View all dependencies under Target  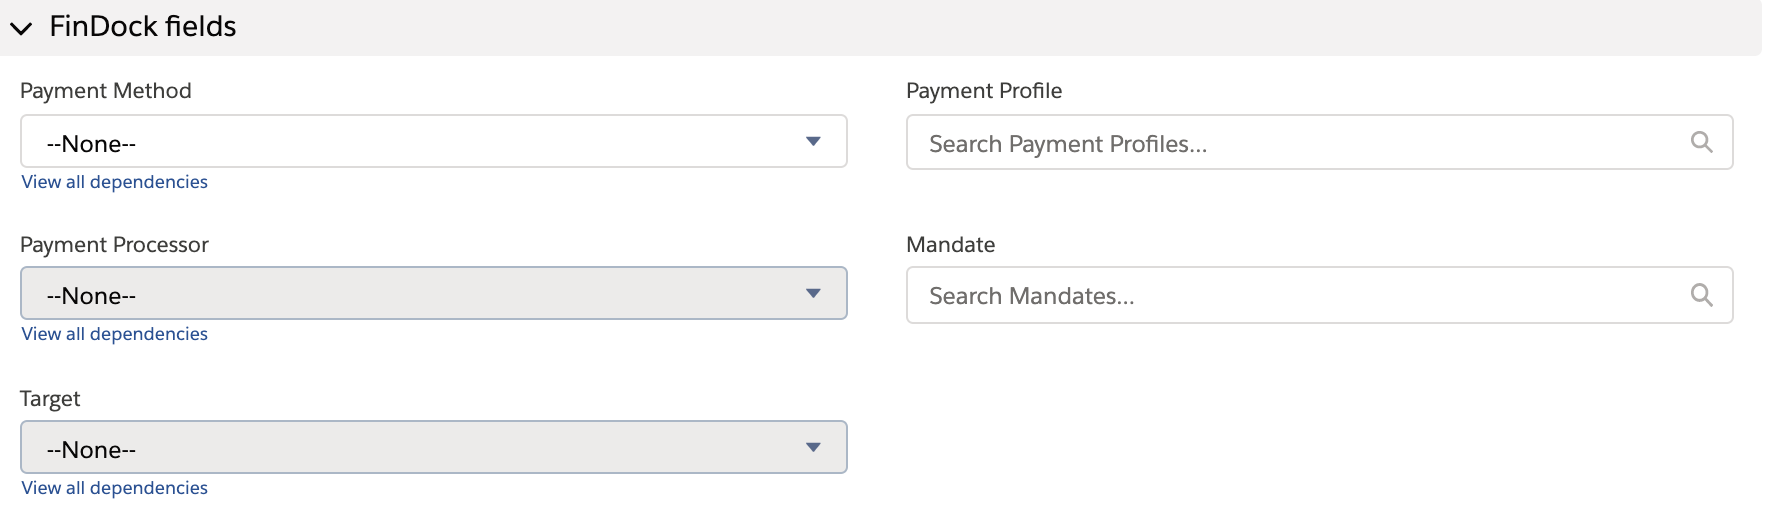(115, 488)
